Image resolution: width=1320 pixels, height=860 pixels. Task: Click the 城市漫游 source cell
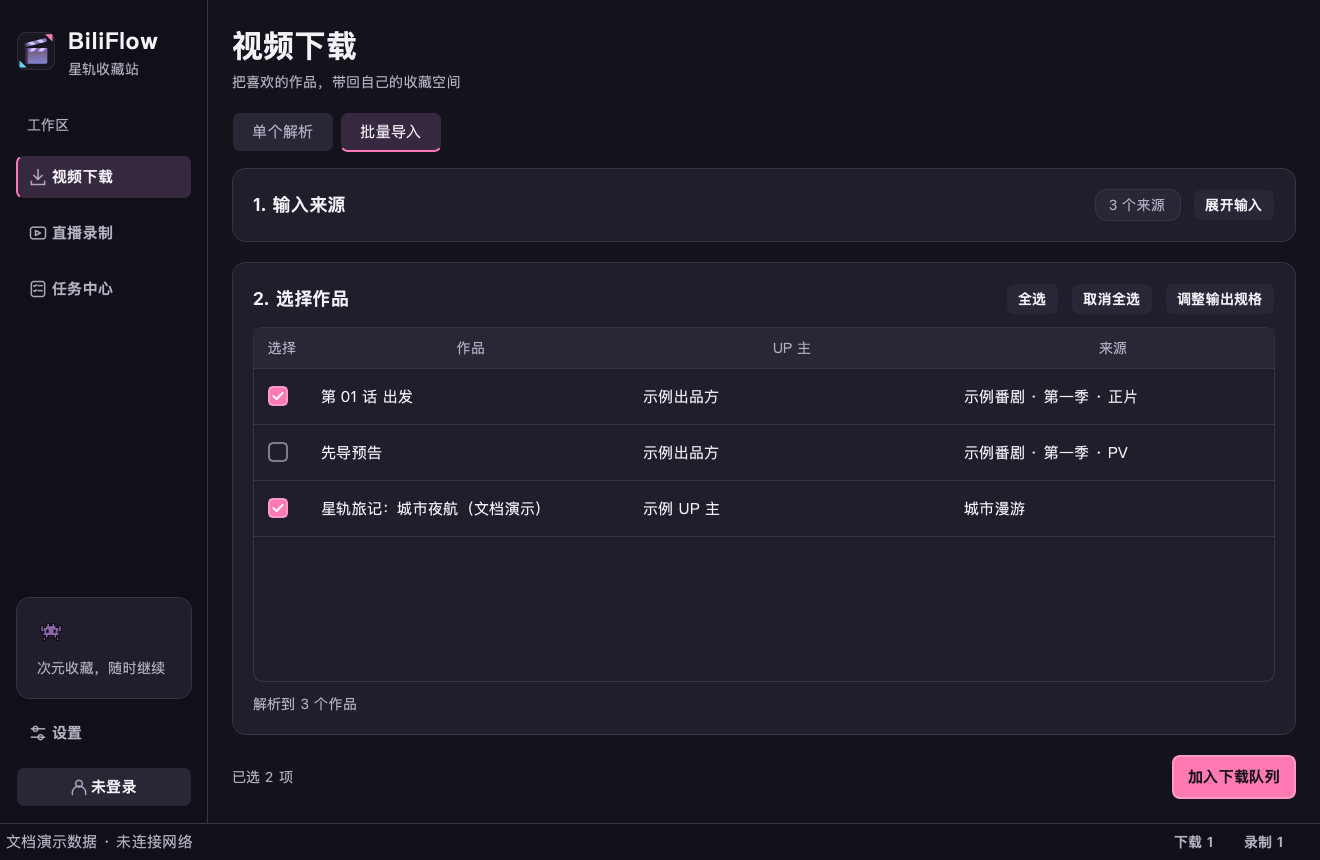point(994,509)
